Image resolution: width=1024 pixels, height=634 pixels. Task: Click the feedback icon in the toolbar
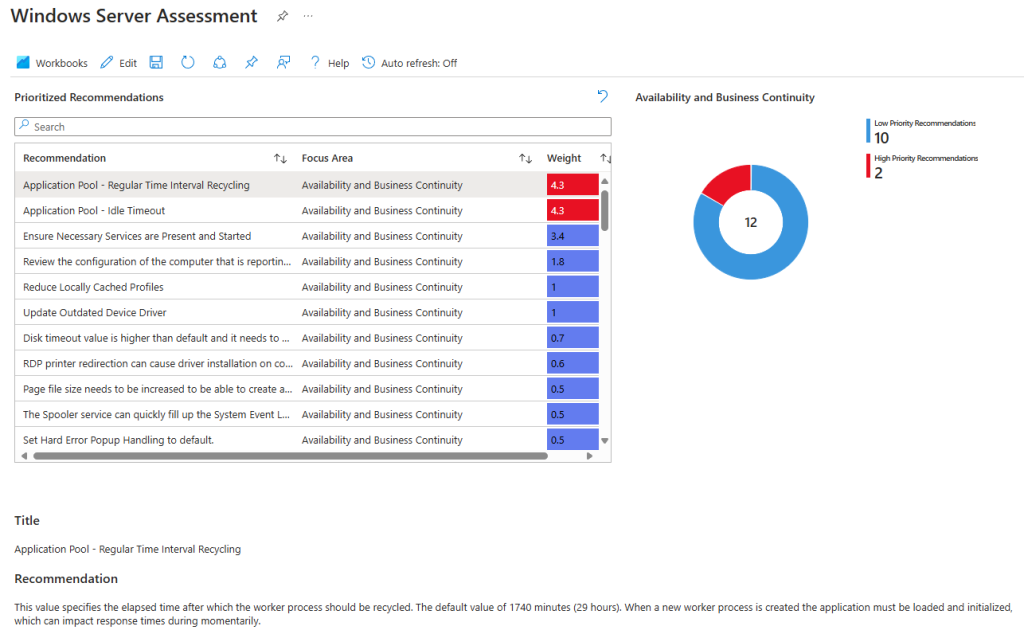[283, 62]
